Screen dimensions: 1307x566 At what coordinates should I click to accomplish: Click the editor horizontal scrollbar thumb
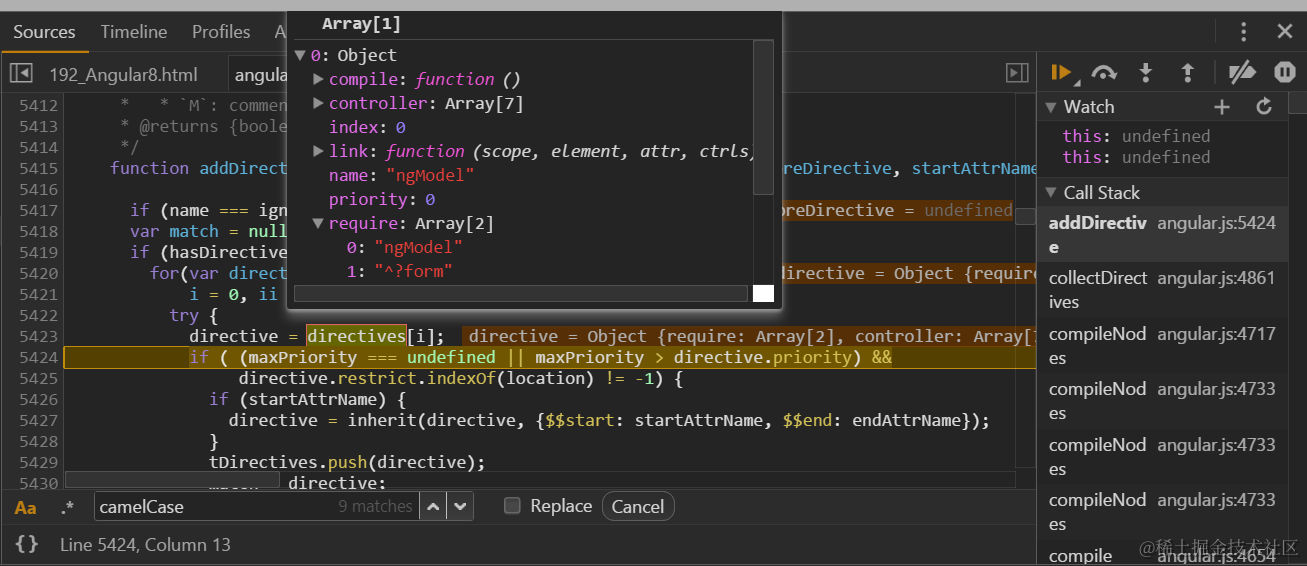pos(172,481)
